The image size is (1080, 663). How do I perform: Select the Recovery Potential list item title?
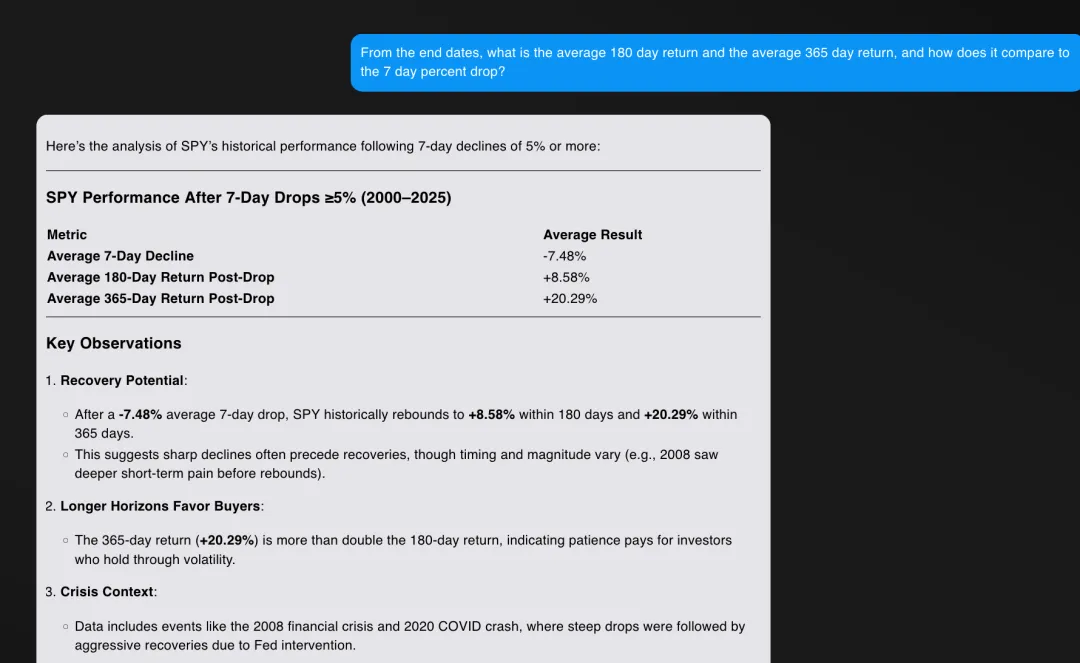pyautogui.click(x=122, y=380)
